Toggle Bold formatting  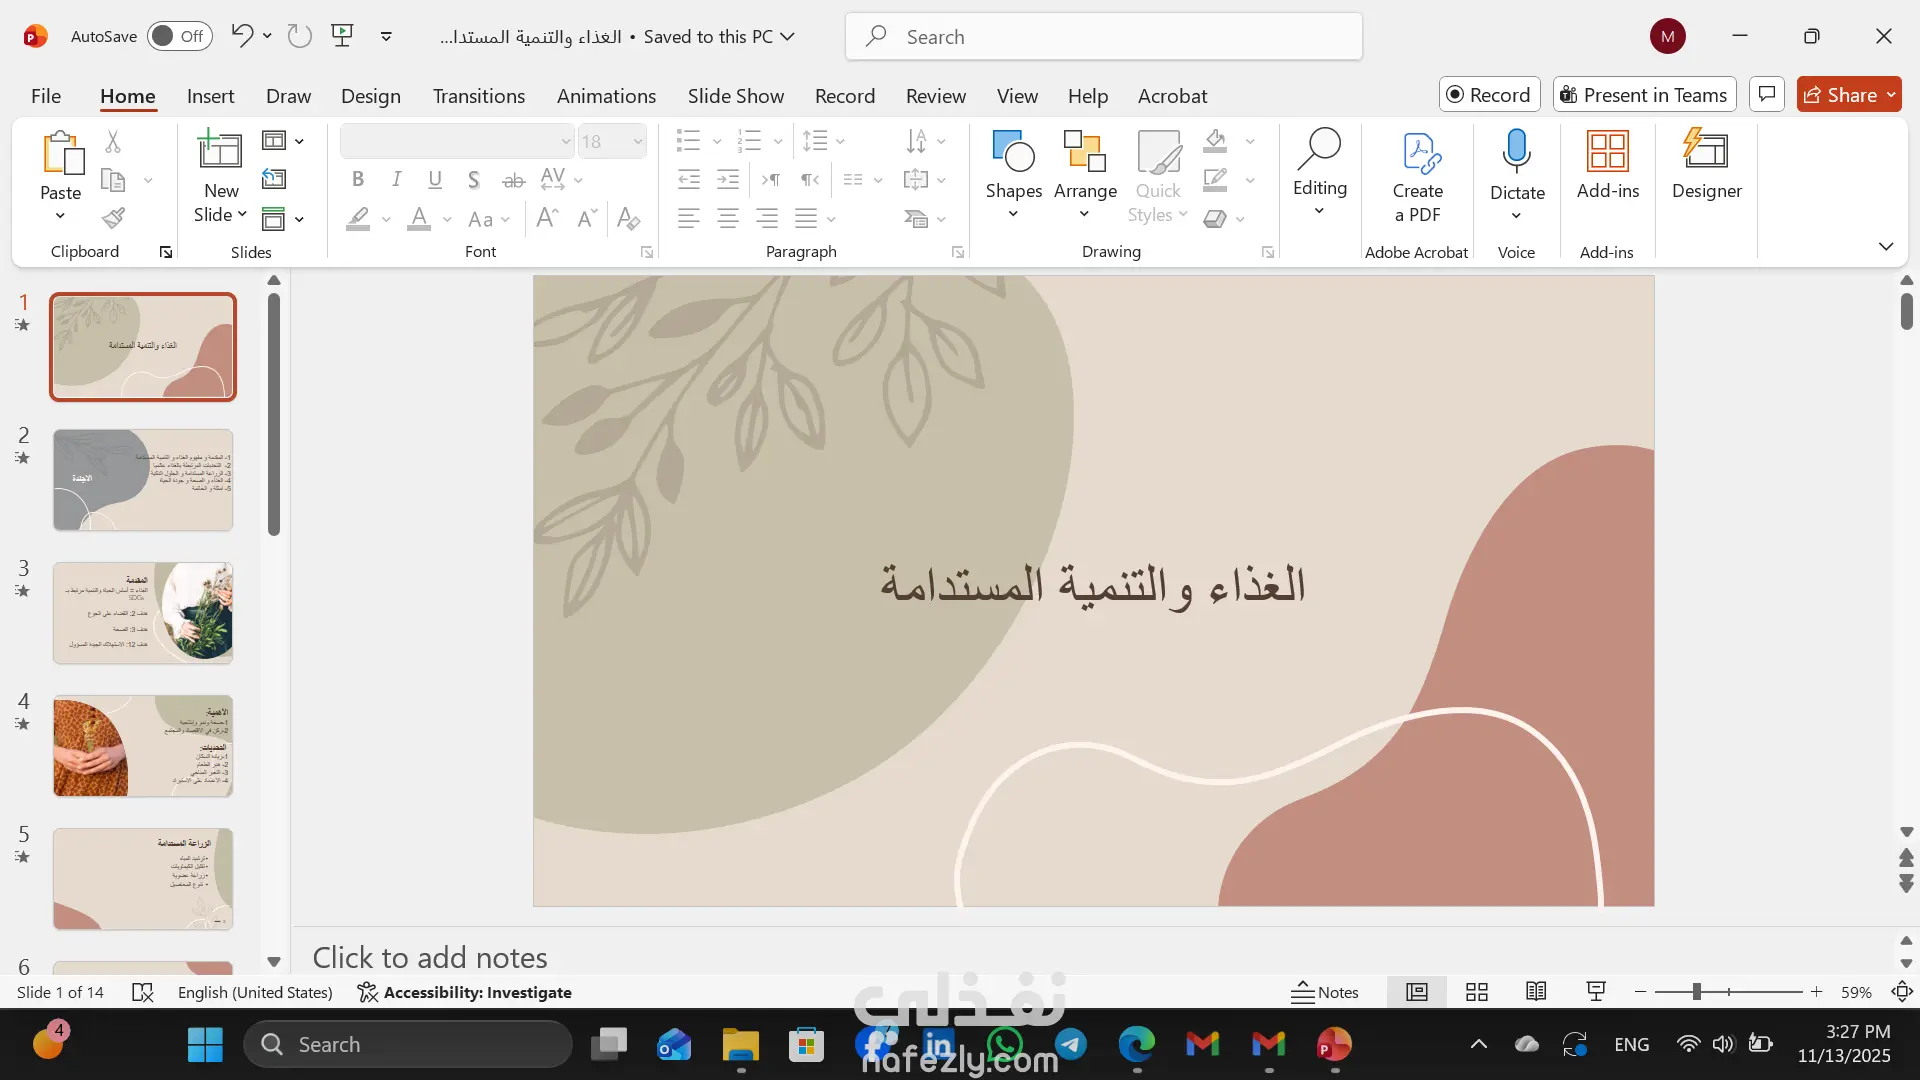pos(357,179)
